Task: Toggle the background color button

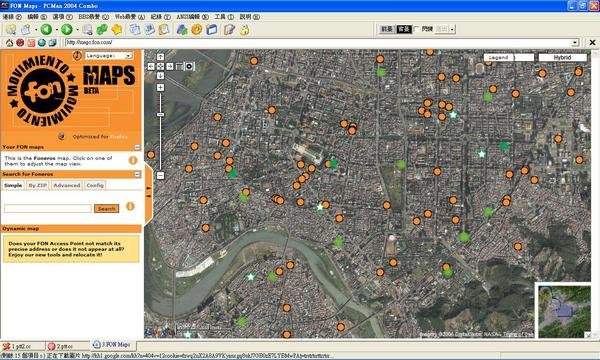Action: [403, 29]
